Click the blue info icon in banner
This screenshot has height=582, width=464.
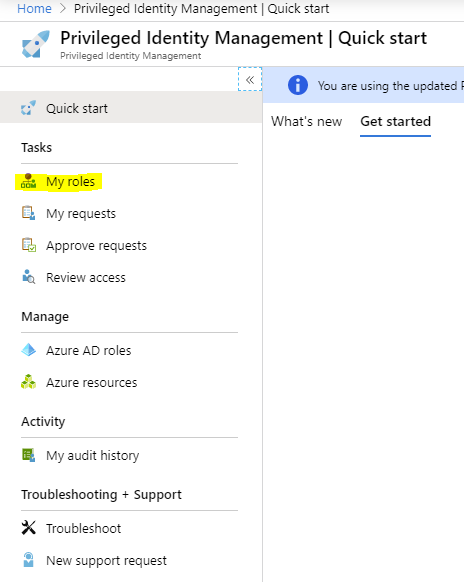298,85
